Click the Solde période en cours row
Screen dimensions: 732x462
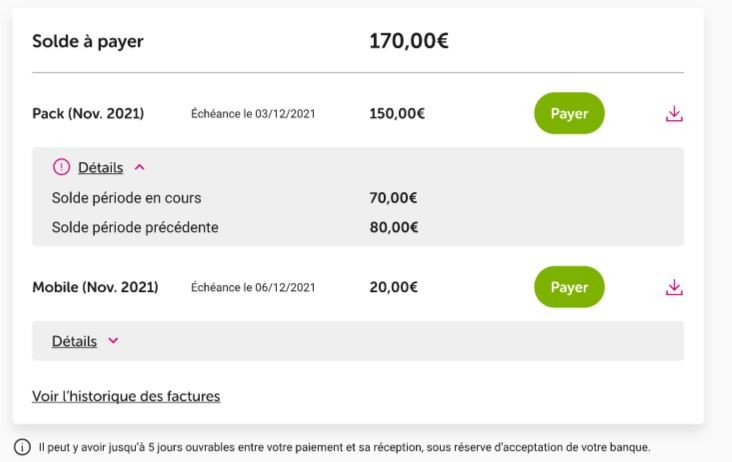tap(358, 198)
